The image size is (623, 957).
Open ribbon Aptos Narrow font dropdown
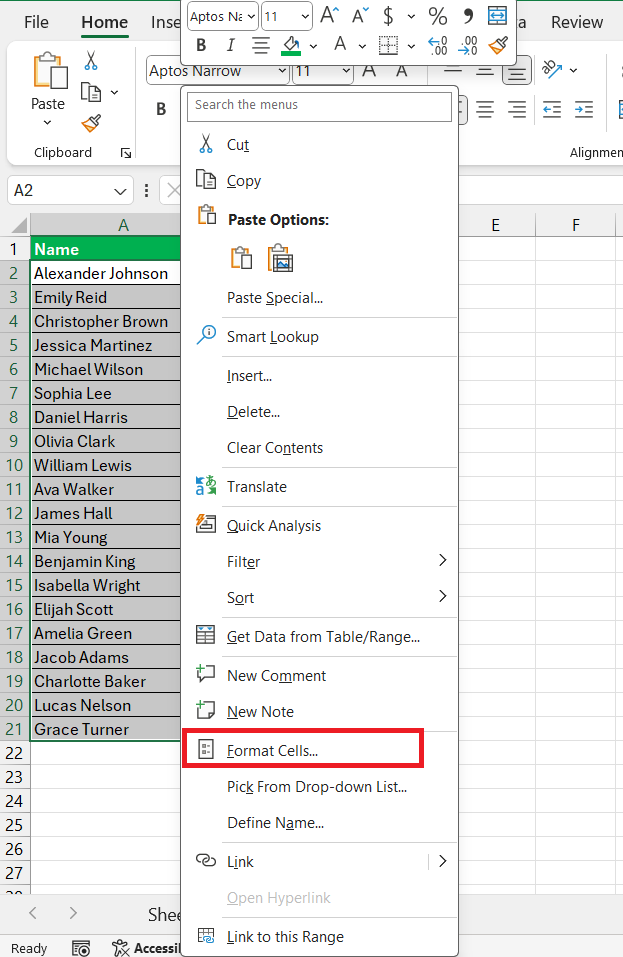click(282, 71)
